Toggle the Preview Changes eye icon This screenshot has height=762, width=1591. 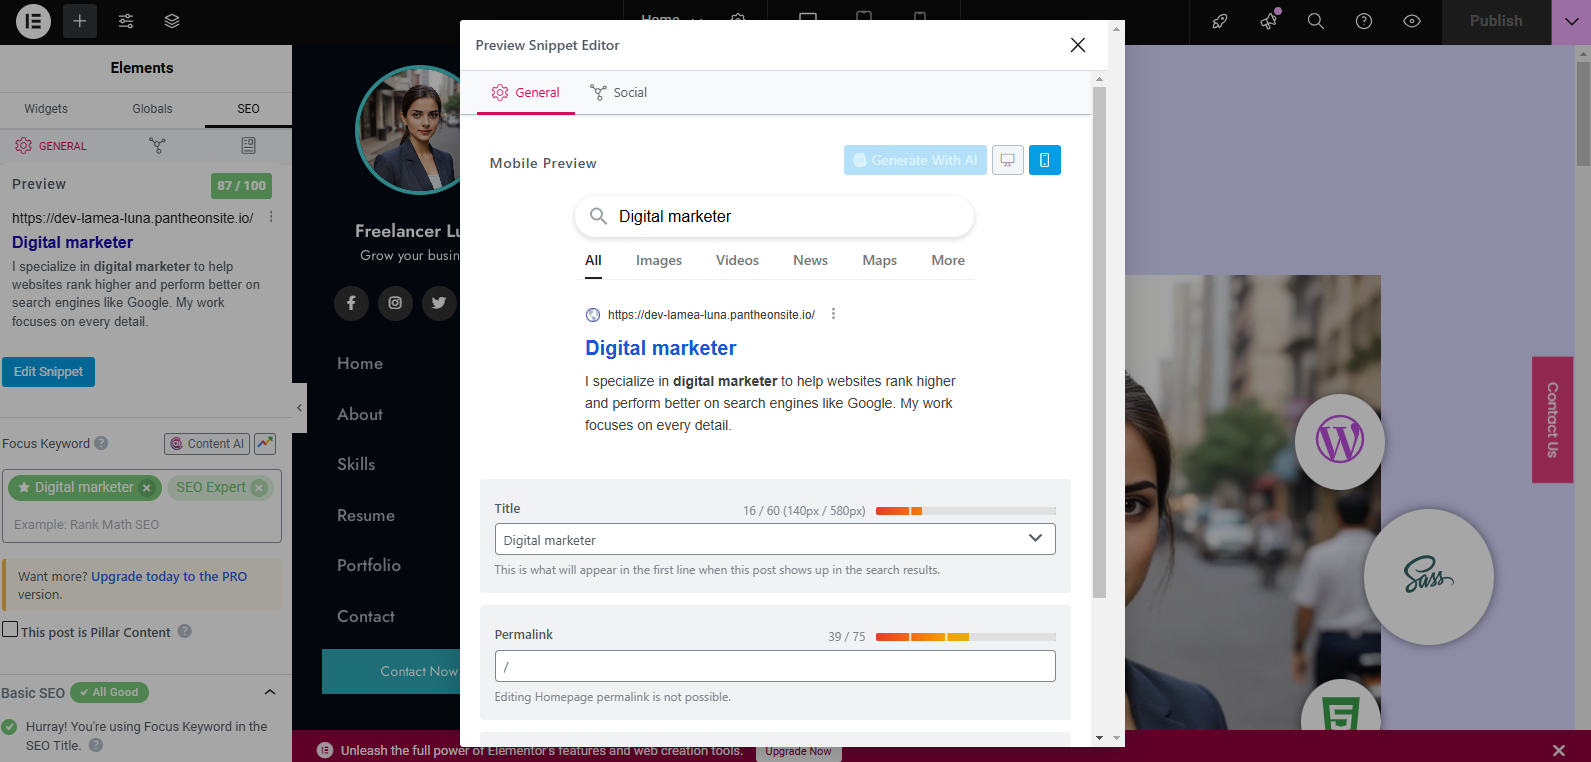(1412, 21)
